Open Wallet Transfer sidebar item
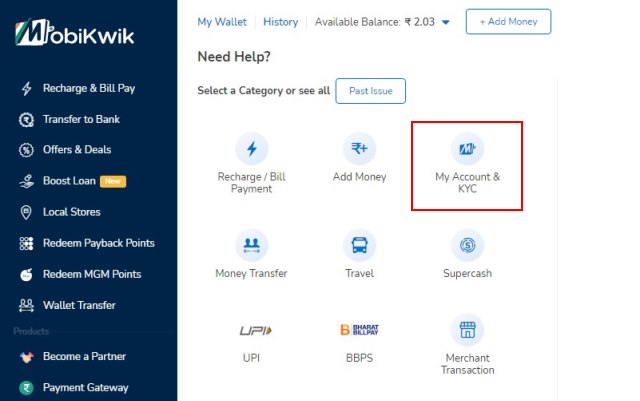Image resolution: width=640 pixels, height=401 pixels. 79,305
